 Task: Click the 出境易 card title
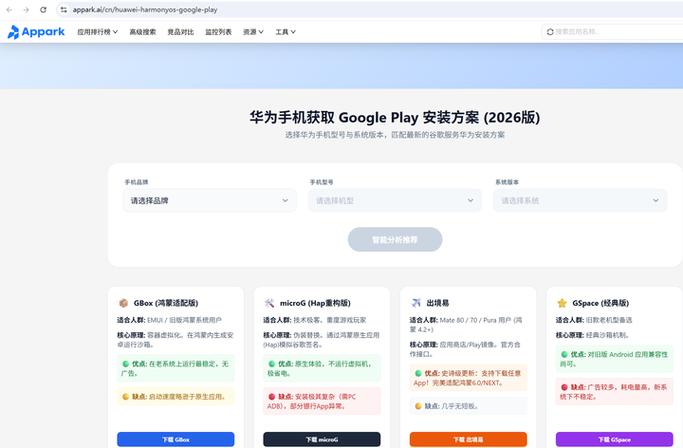pos(438,303)
